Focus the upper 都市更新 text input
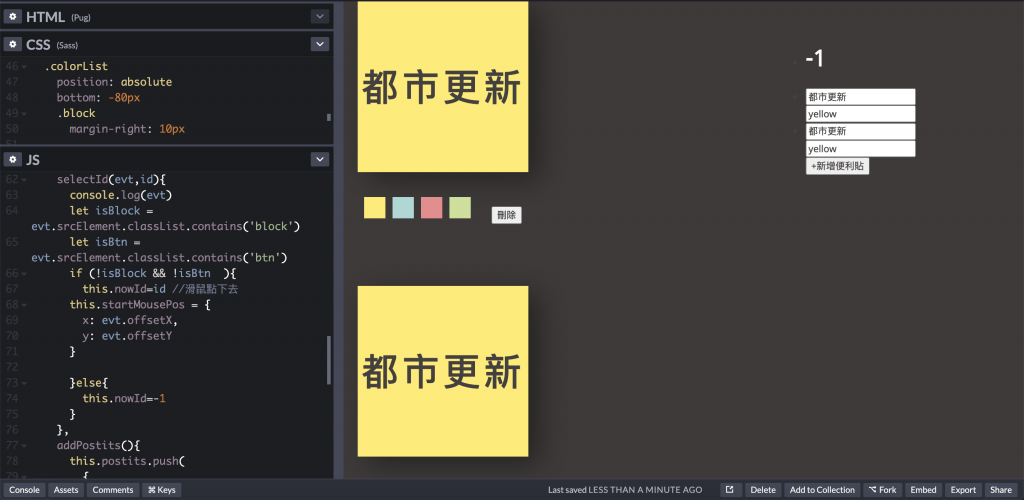Viewport: 1024px width, 500px height. [x=861, y=97]
